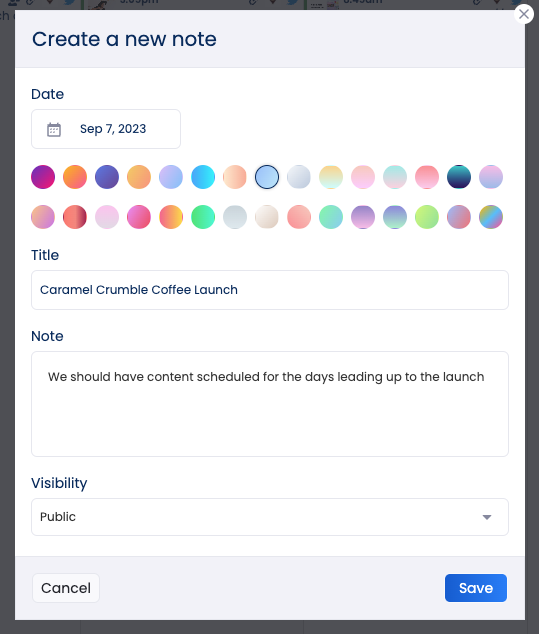Screen dimensions: 539x634
Task: Select the magenta-purple first color swatch
Action: coord(43,177)
